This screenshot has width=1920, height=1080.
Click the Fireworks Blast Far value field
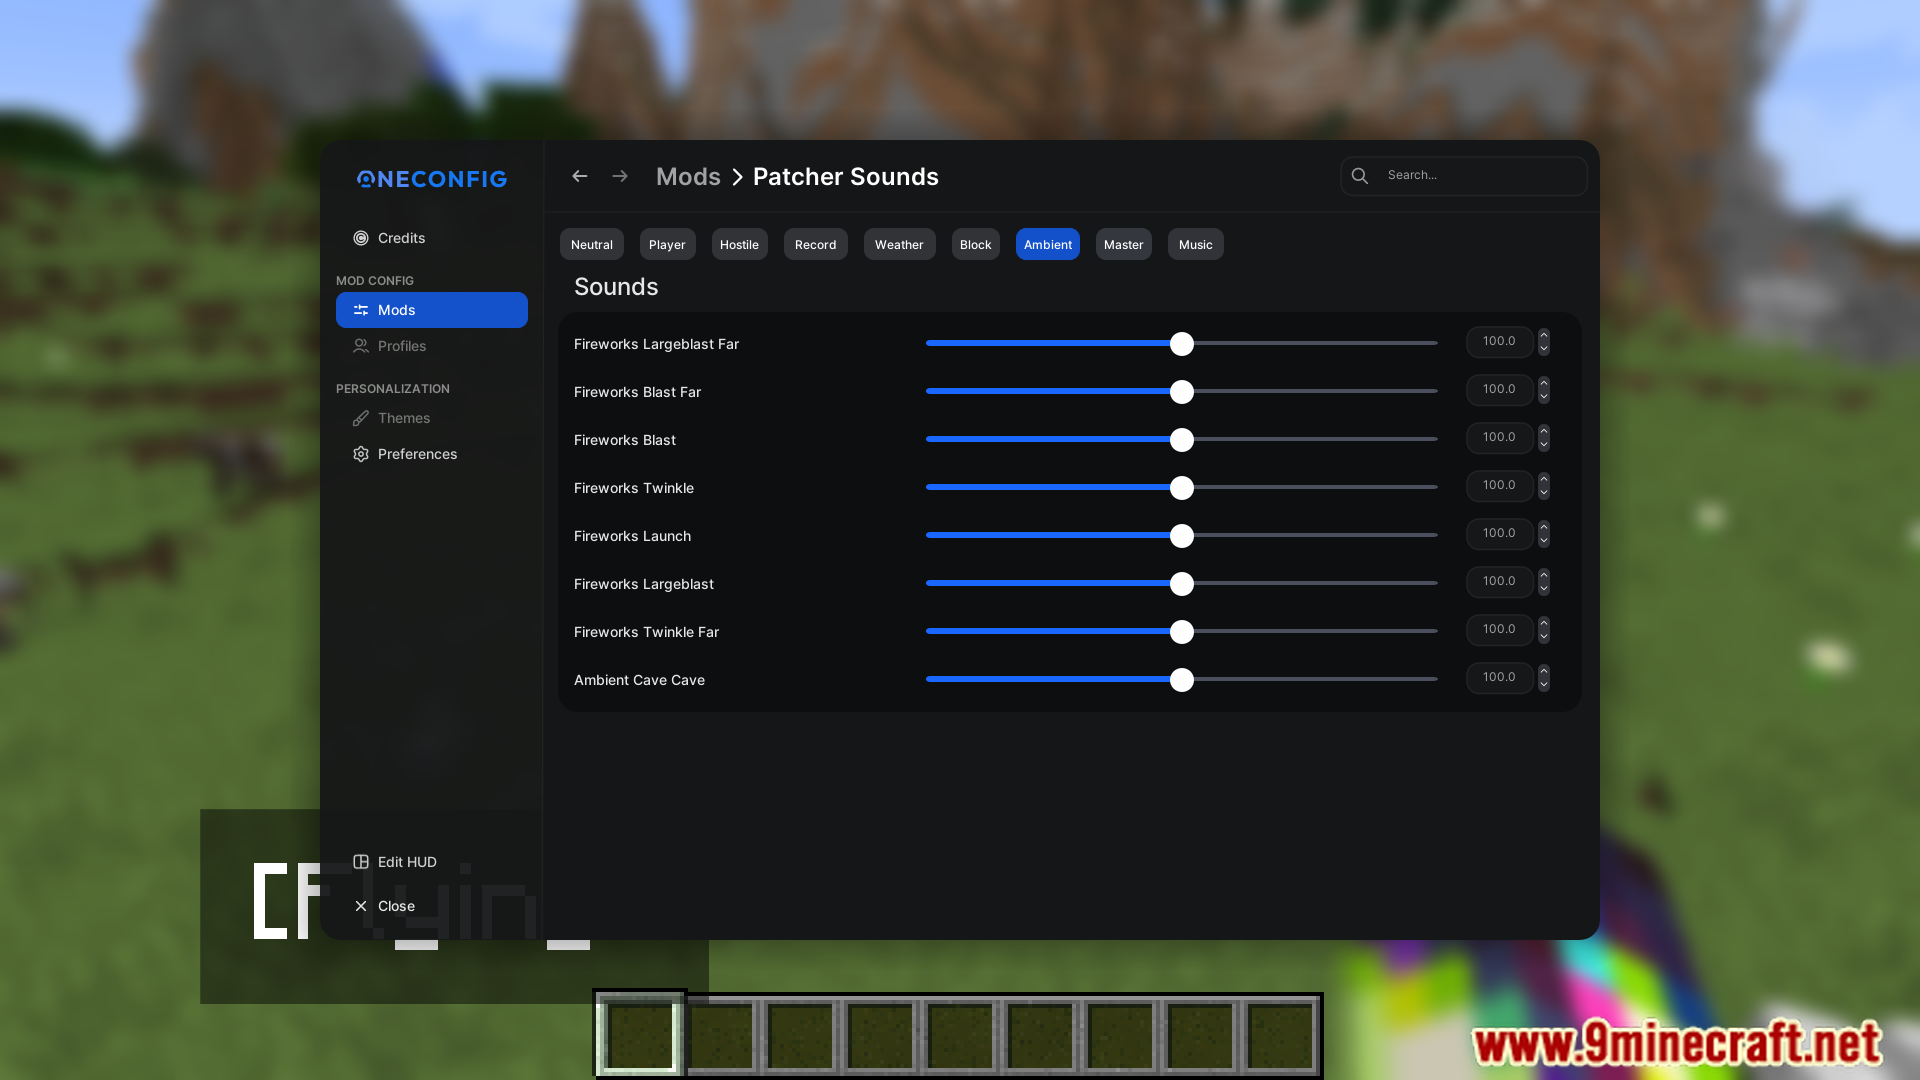click(1500, 390)
